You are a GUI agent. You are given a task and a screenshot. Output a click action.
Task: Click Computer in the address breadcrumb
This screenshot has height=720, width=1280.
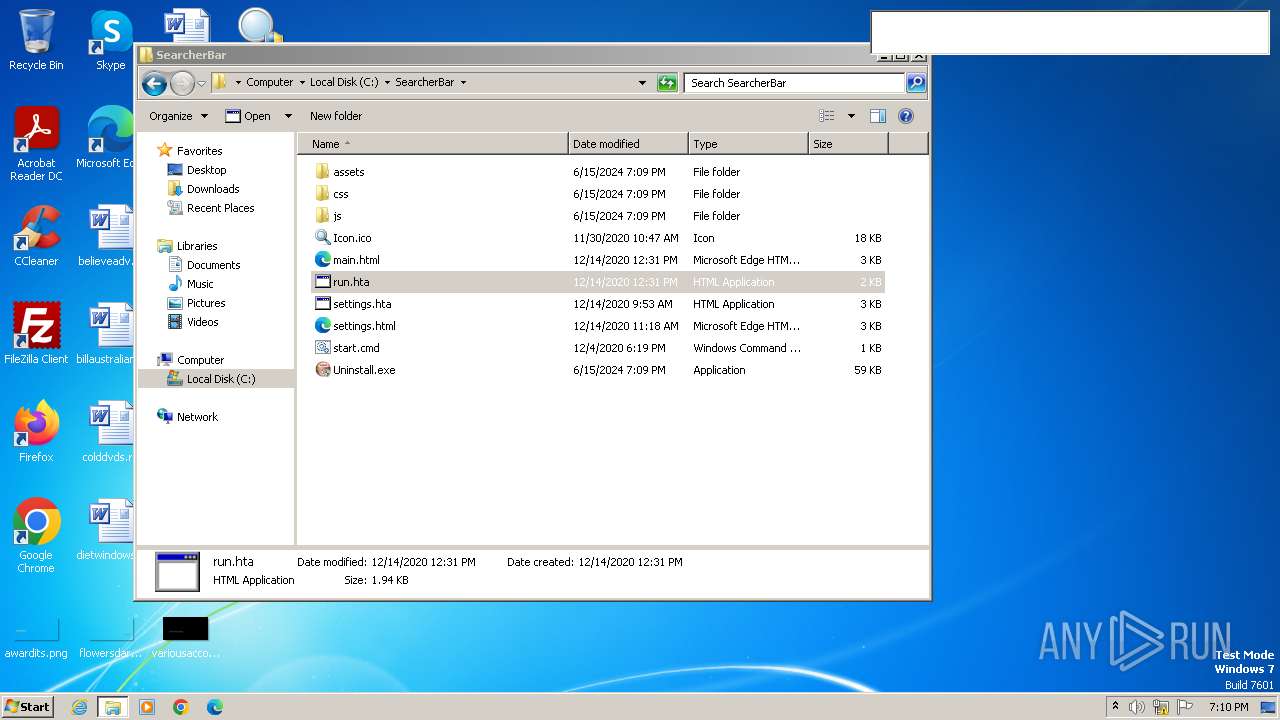tap(270, 83)
